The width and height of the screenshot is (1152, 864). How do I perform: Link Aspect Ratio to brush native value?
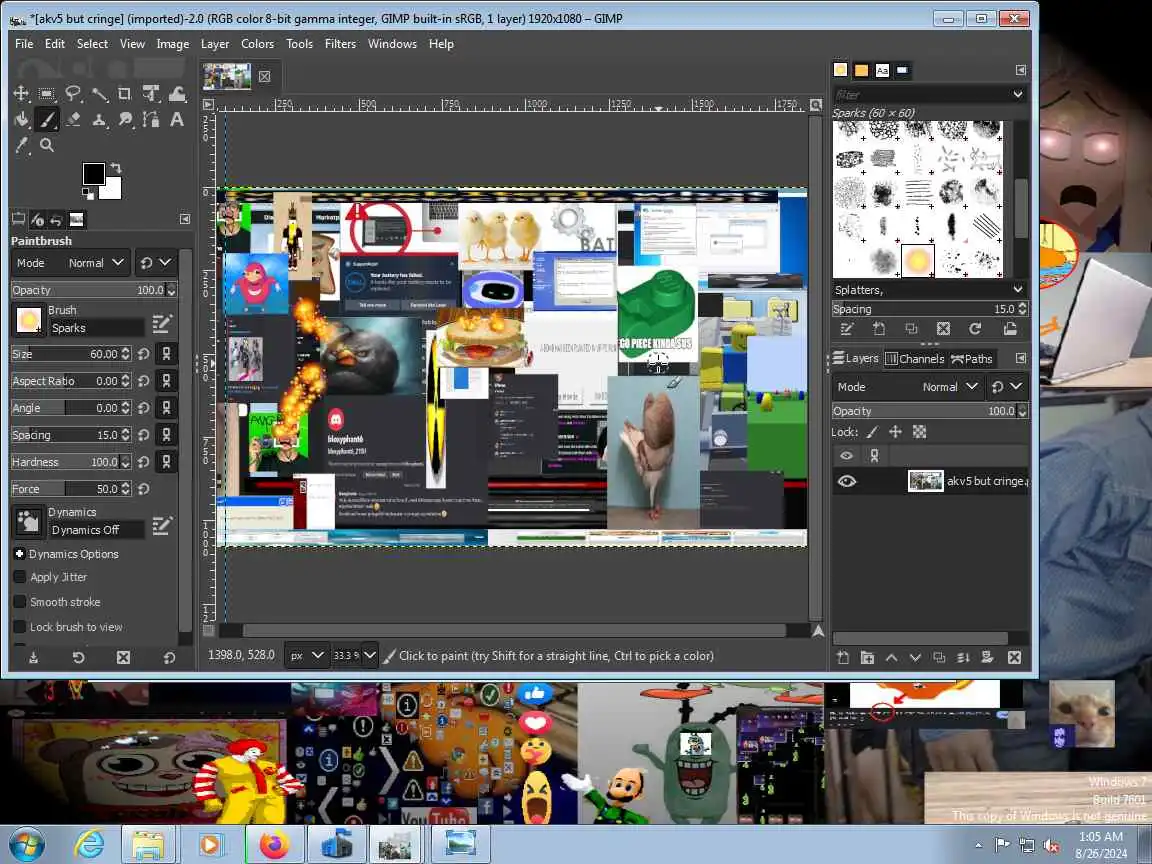[166, 381]
